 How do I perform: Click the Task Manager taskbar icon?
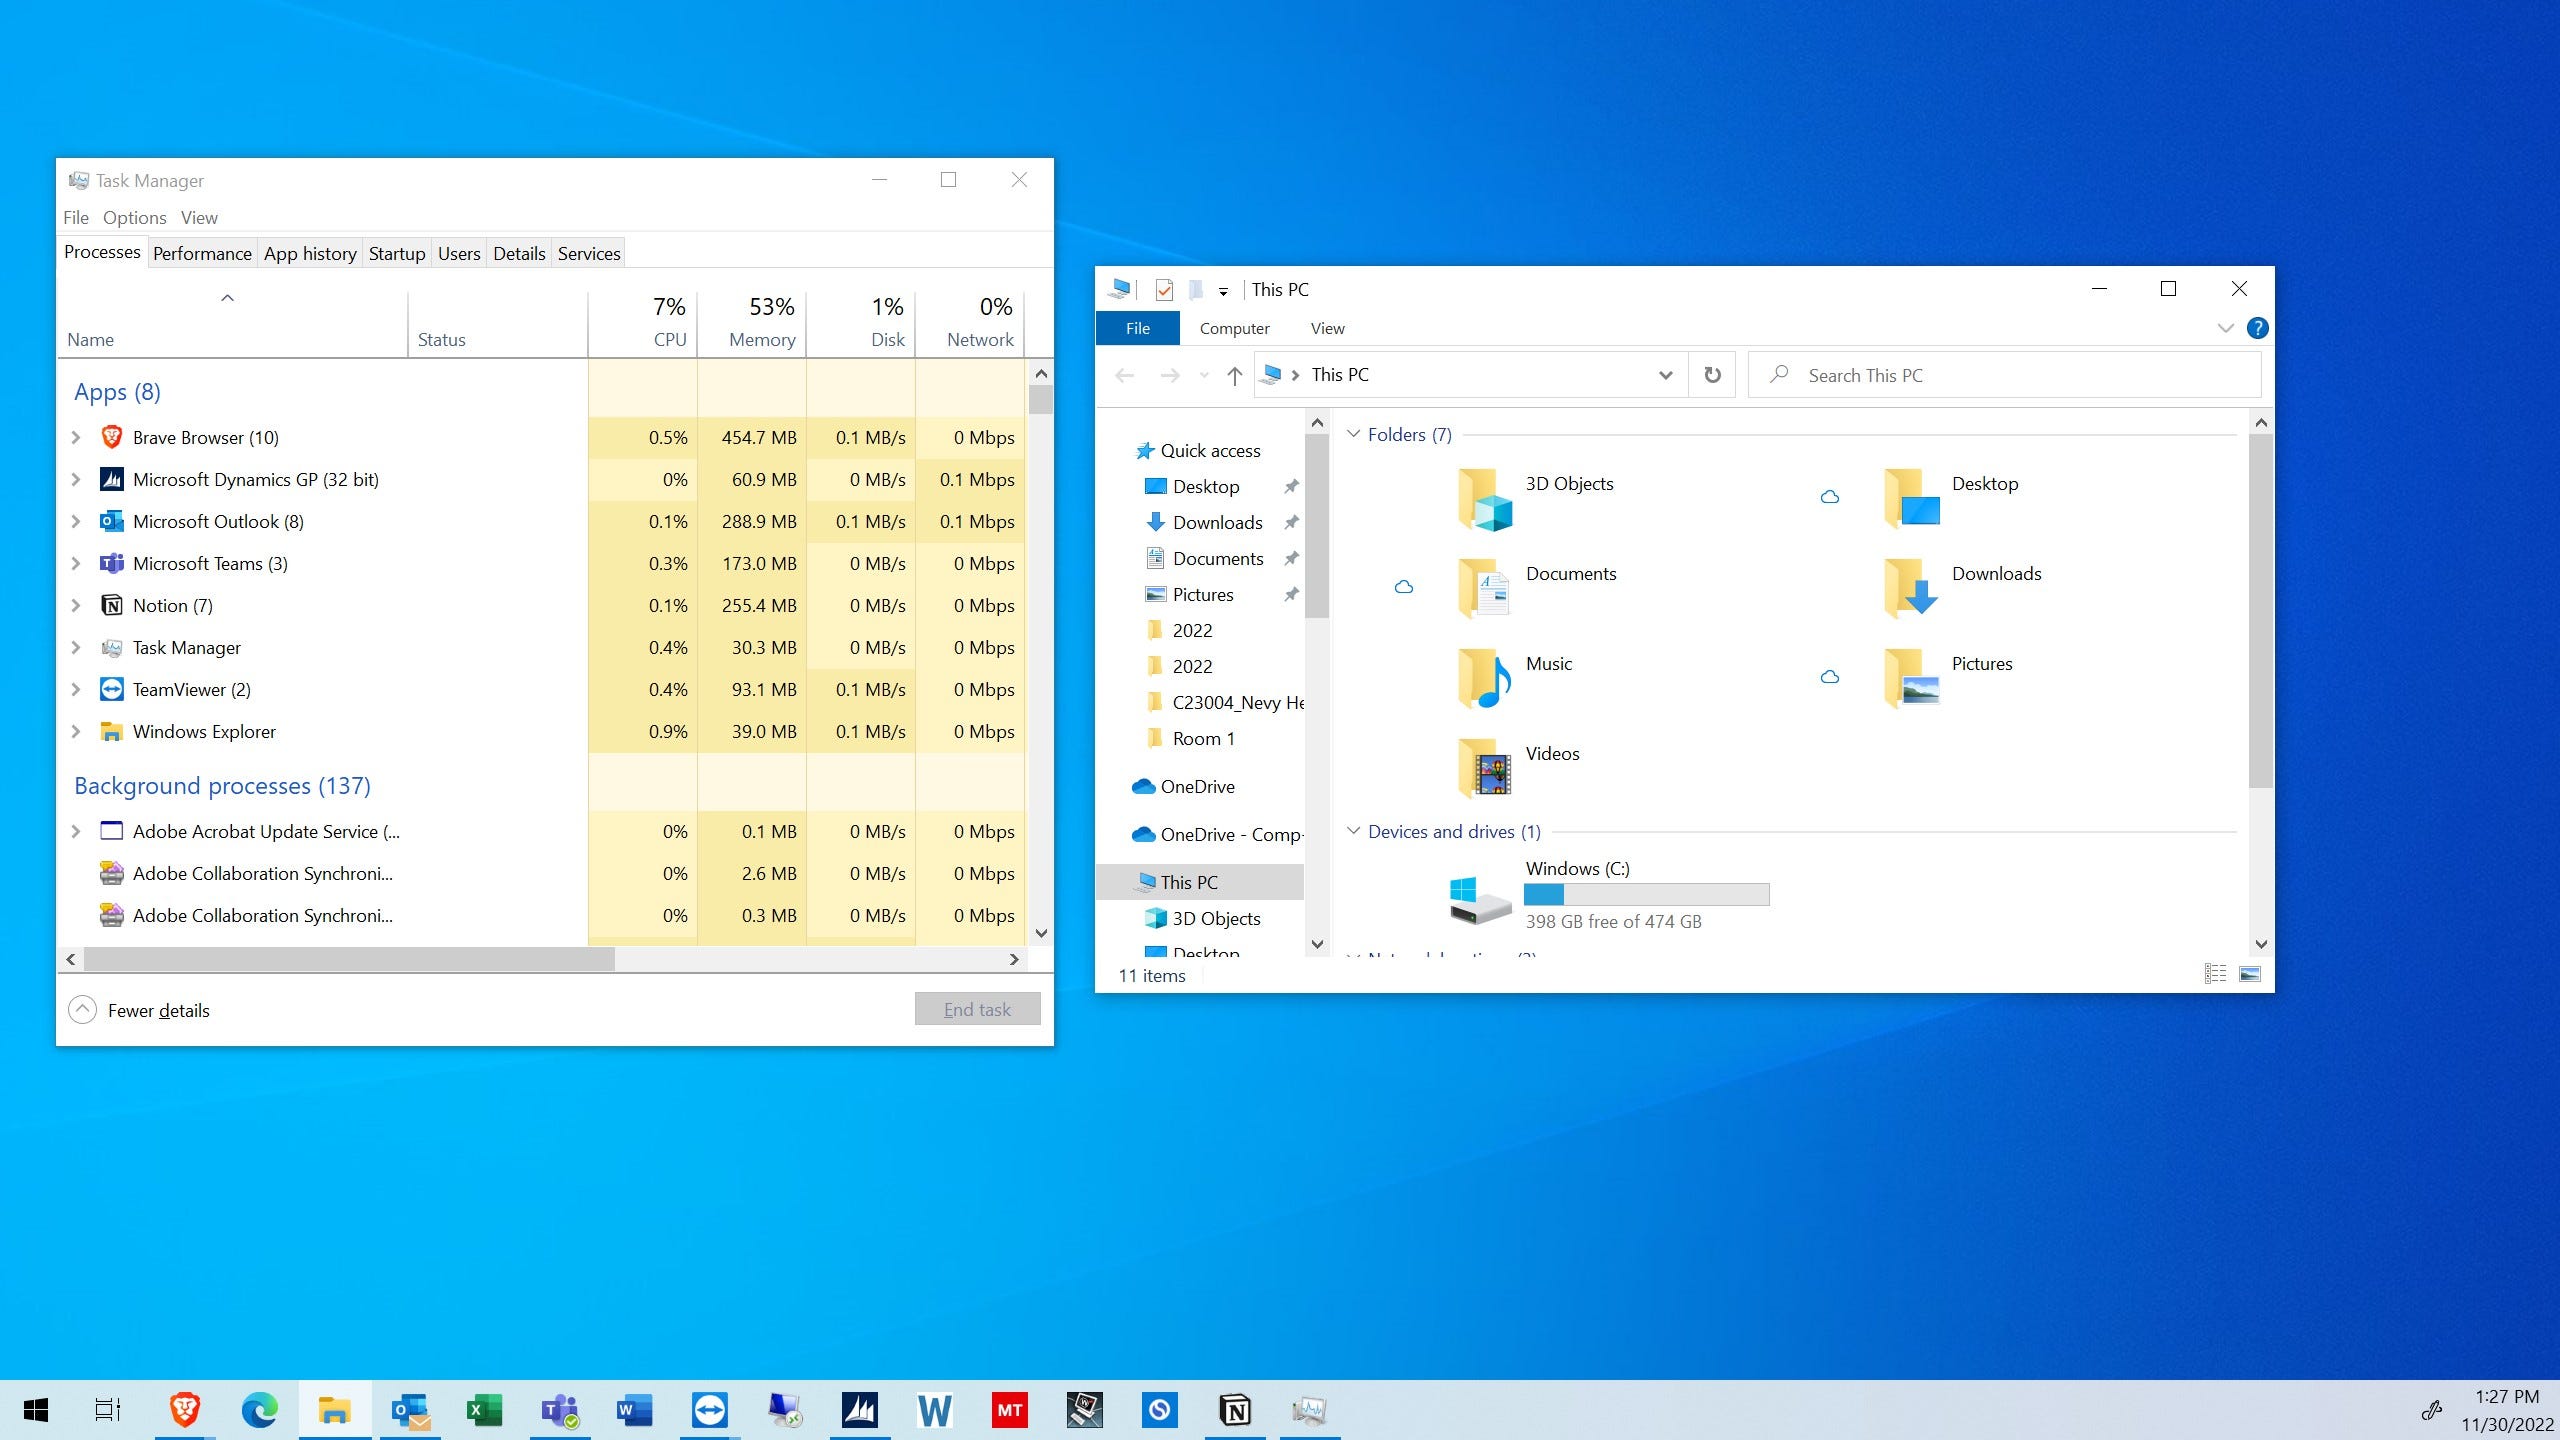1310,1410
